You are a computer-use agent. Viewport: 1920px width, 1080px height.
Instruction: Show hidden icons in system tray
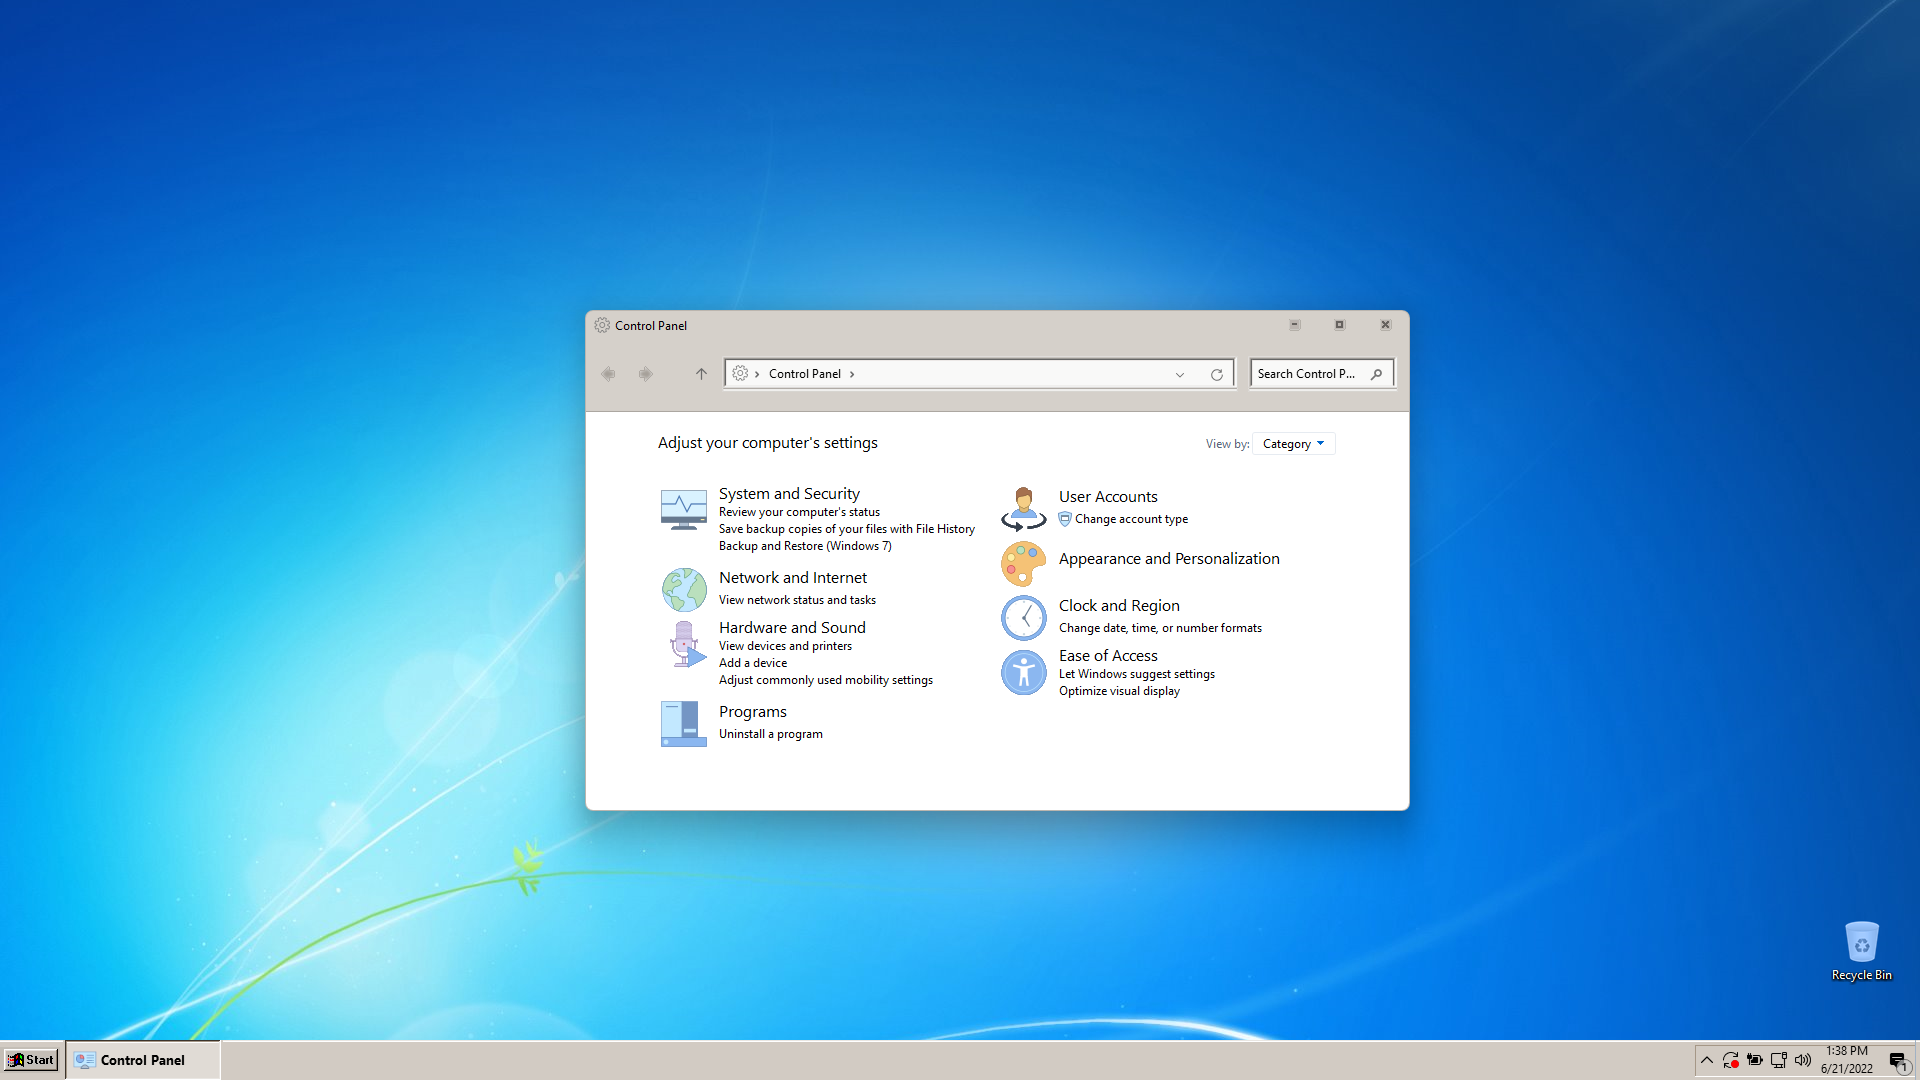(x=1707, y=1060)
